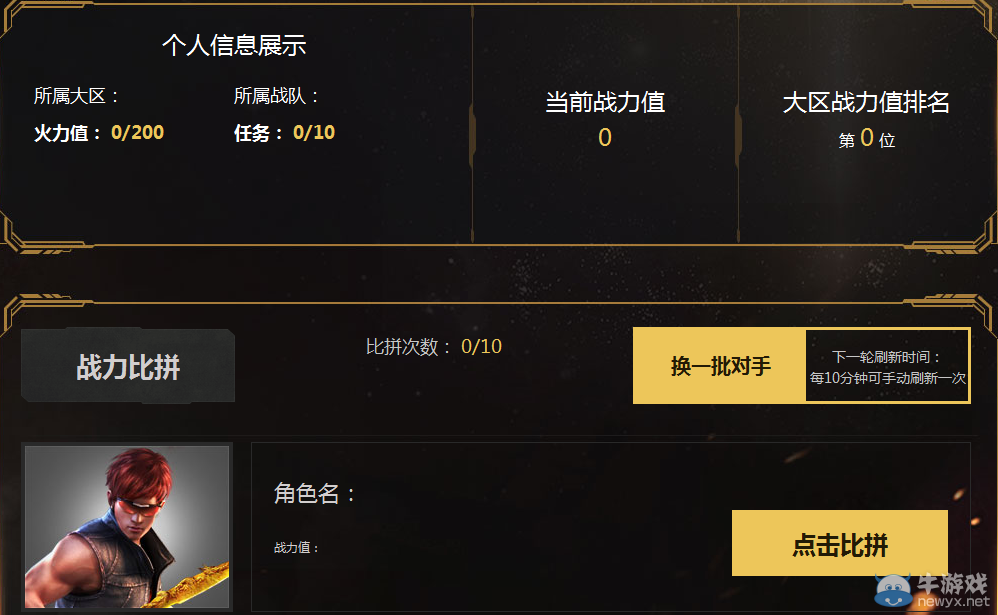Screen dimensions: 998x615
Task: Click the 当前战力值 value showing 0
Action: 603,138
